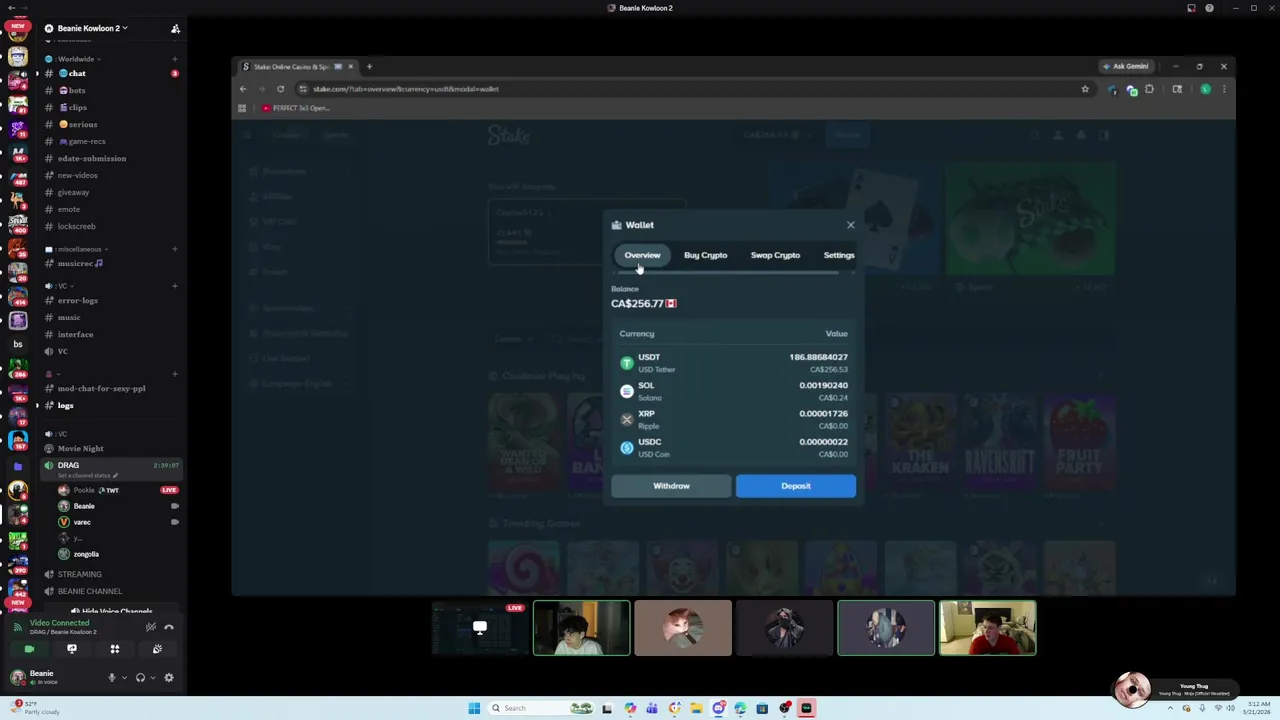The width and height of the screenshot is (1280, 720).
Task: Toggle noise suppression icon
Action: (150, 627)
